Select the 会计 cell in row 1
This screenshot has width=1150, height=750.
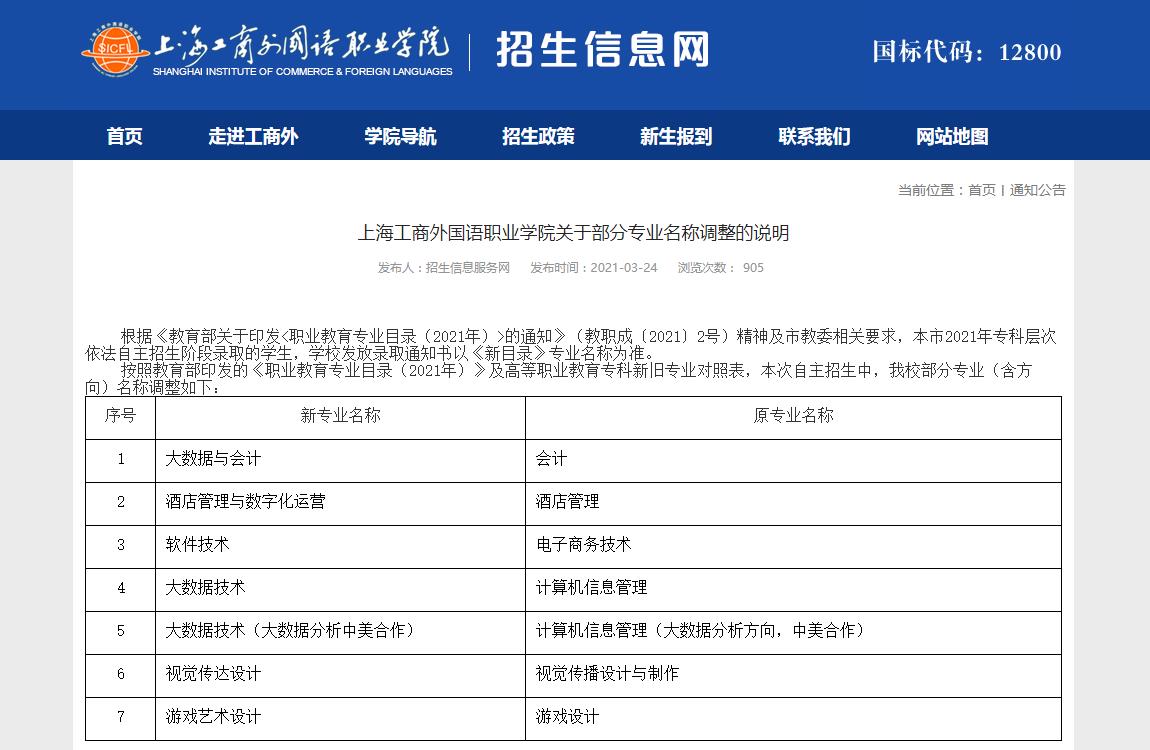(794, 461)
